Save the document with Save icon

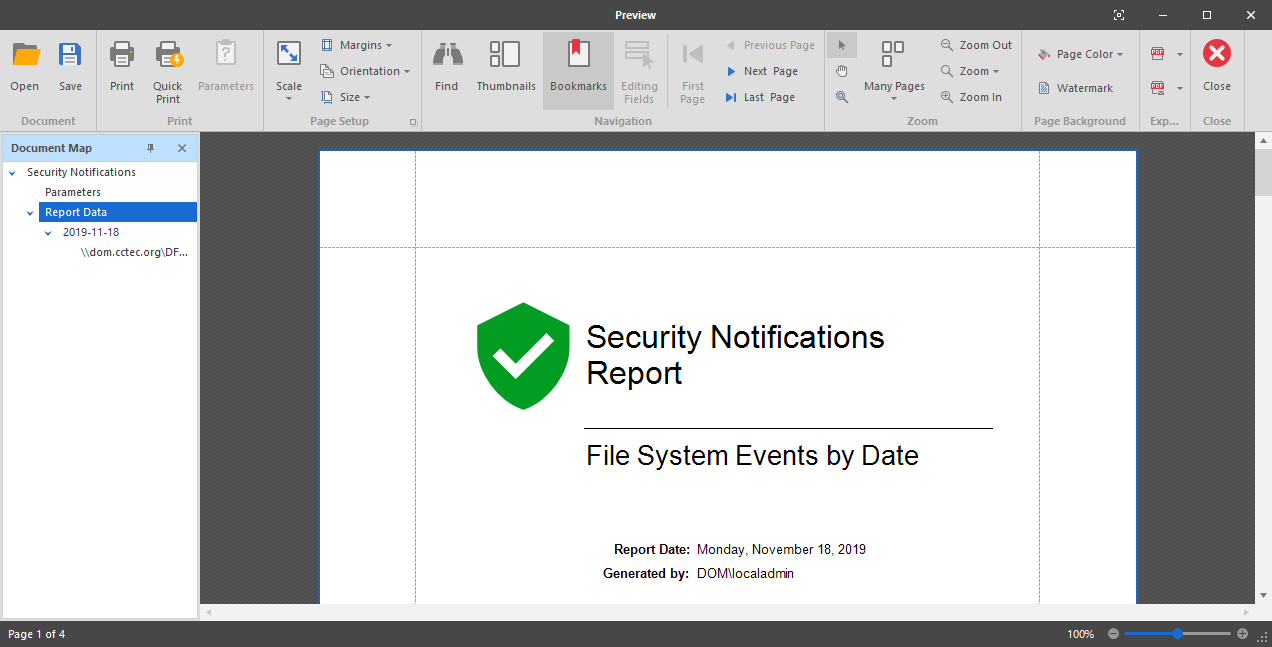click(x=70, y=56)
